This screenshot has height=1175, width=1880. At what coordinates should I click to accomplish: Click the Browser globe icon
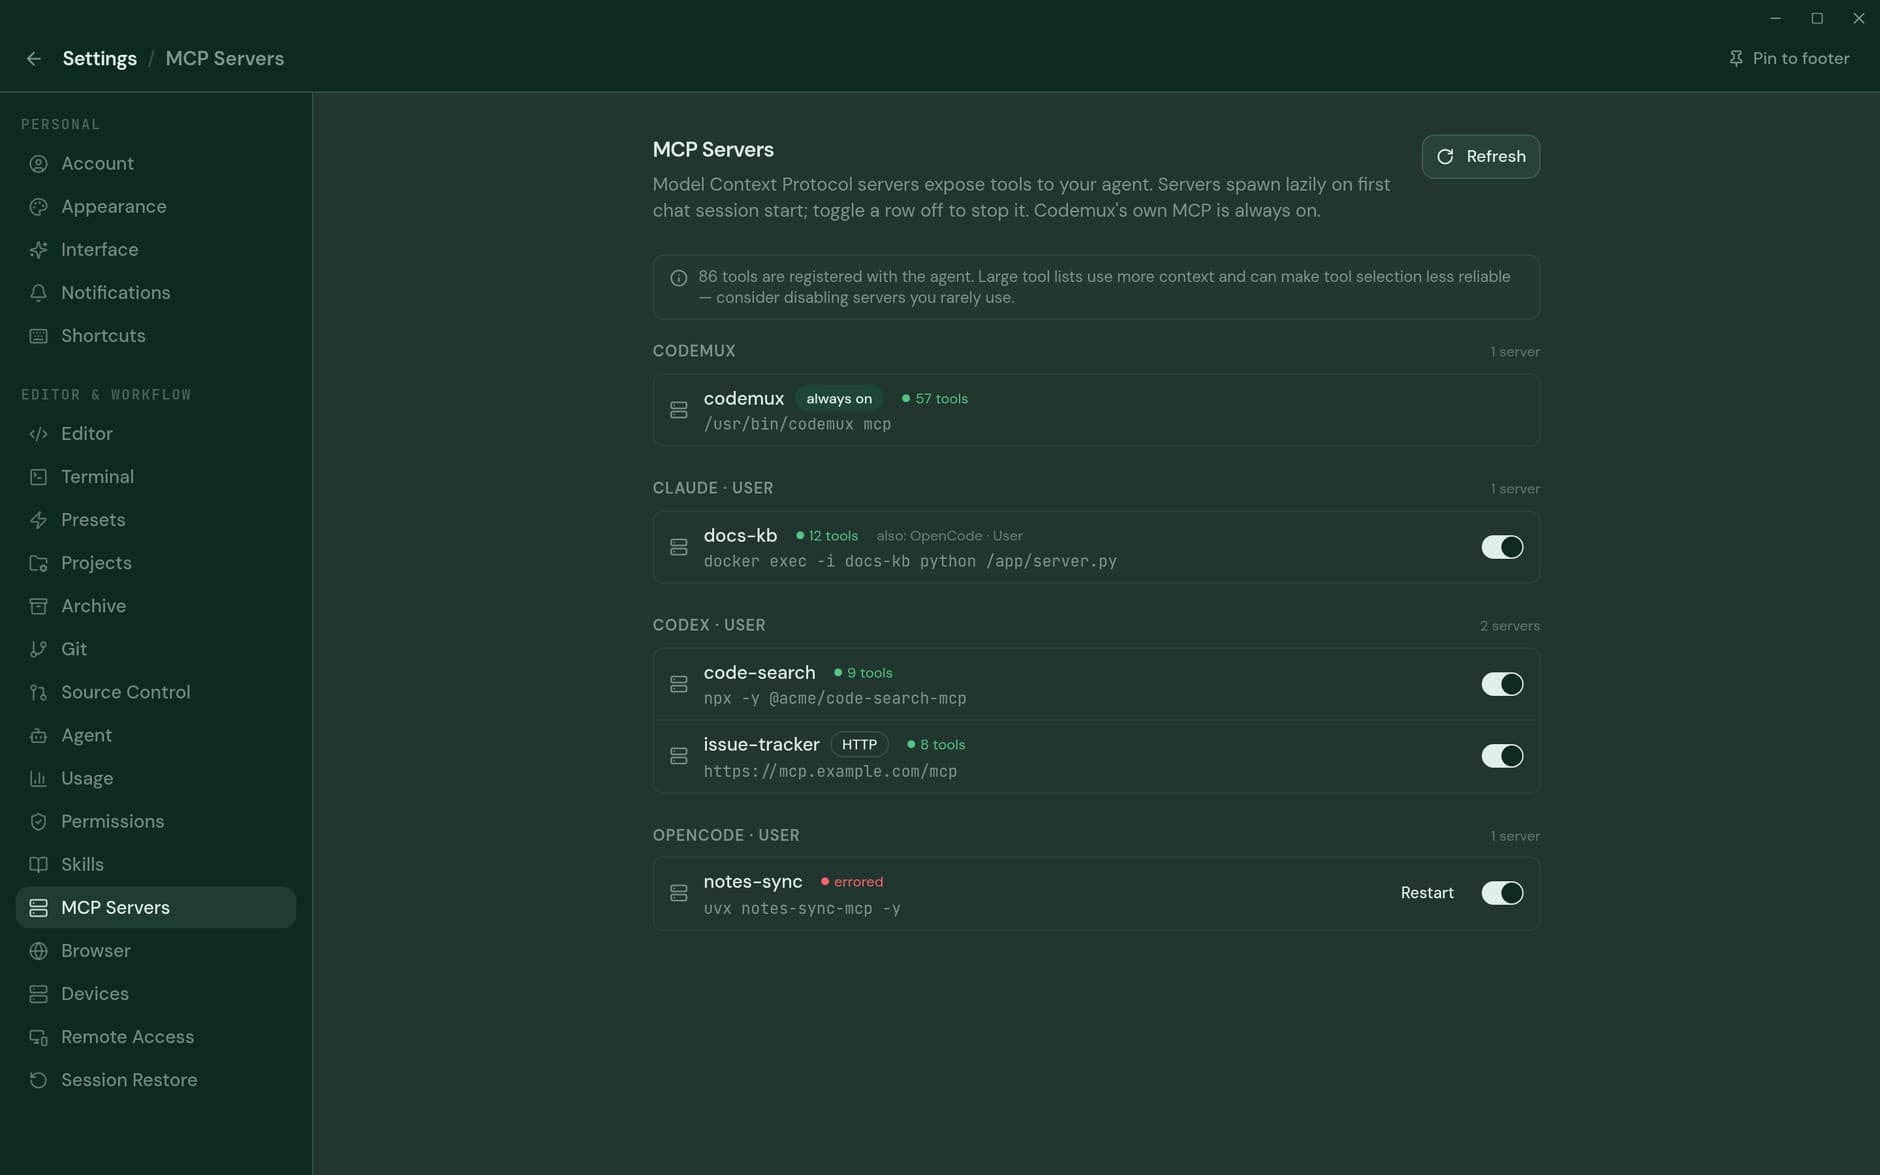(38, 951)
